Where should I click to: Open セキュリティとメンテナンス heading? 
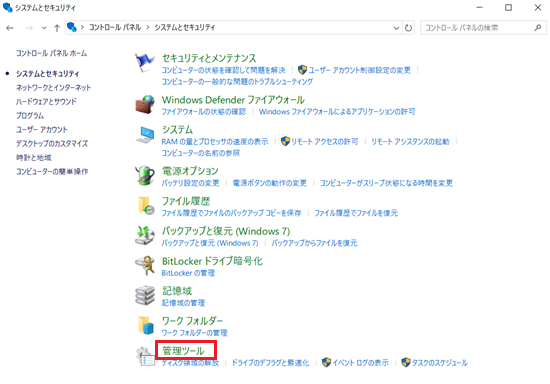tap(209, 58)
